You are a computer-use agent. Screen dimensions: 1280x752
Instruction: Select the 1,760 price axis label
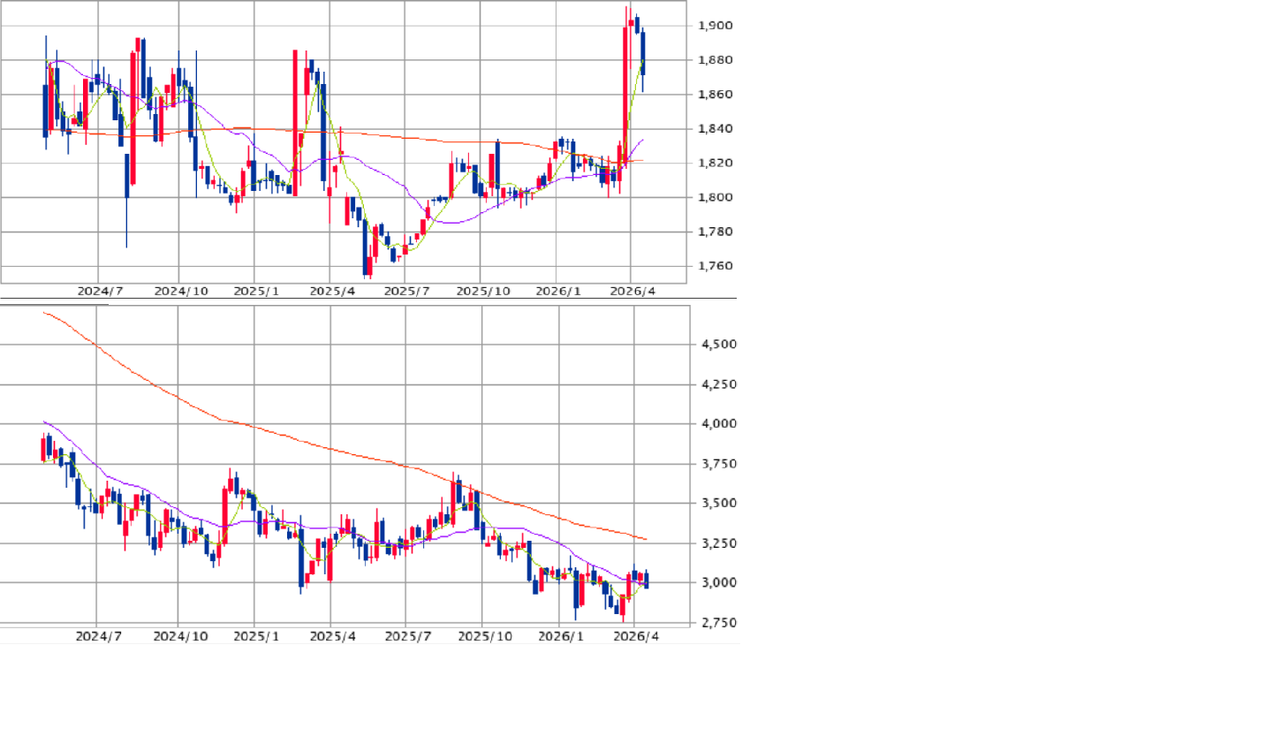pos(715,266)
